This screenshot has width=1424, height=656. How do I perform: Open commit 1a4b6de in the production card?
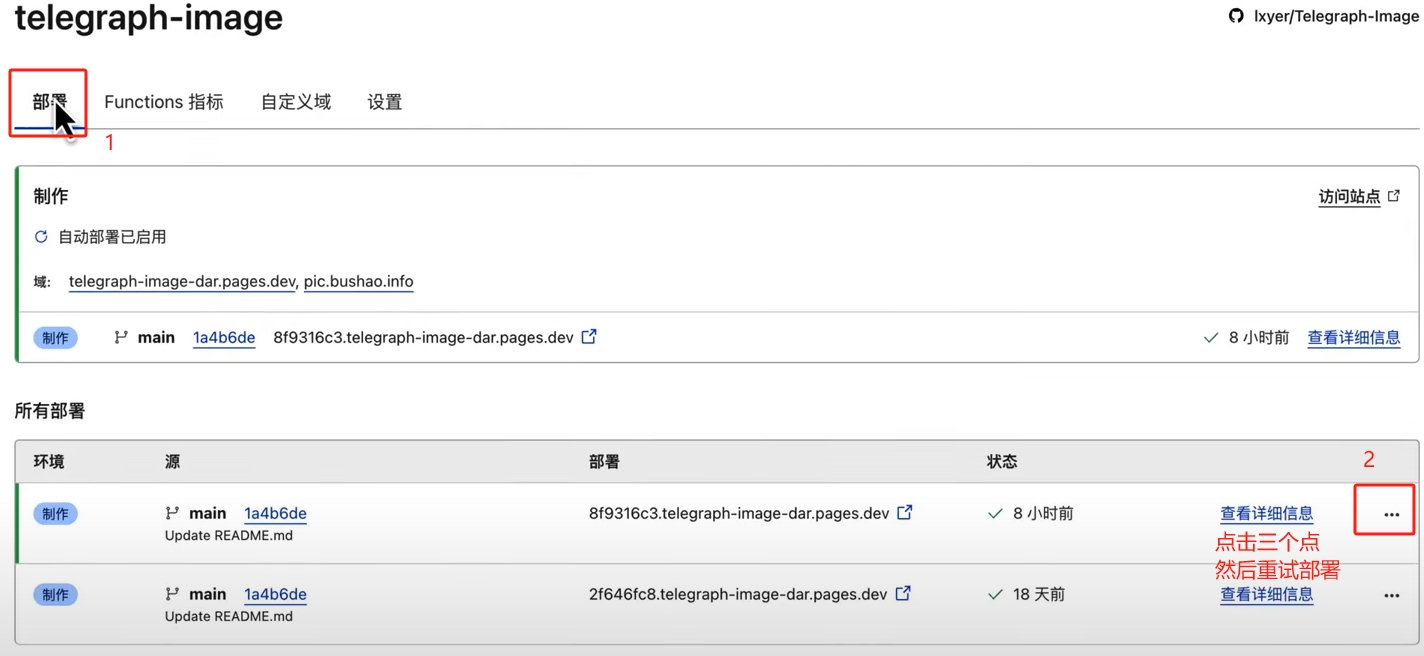224,338
